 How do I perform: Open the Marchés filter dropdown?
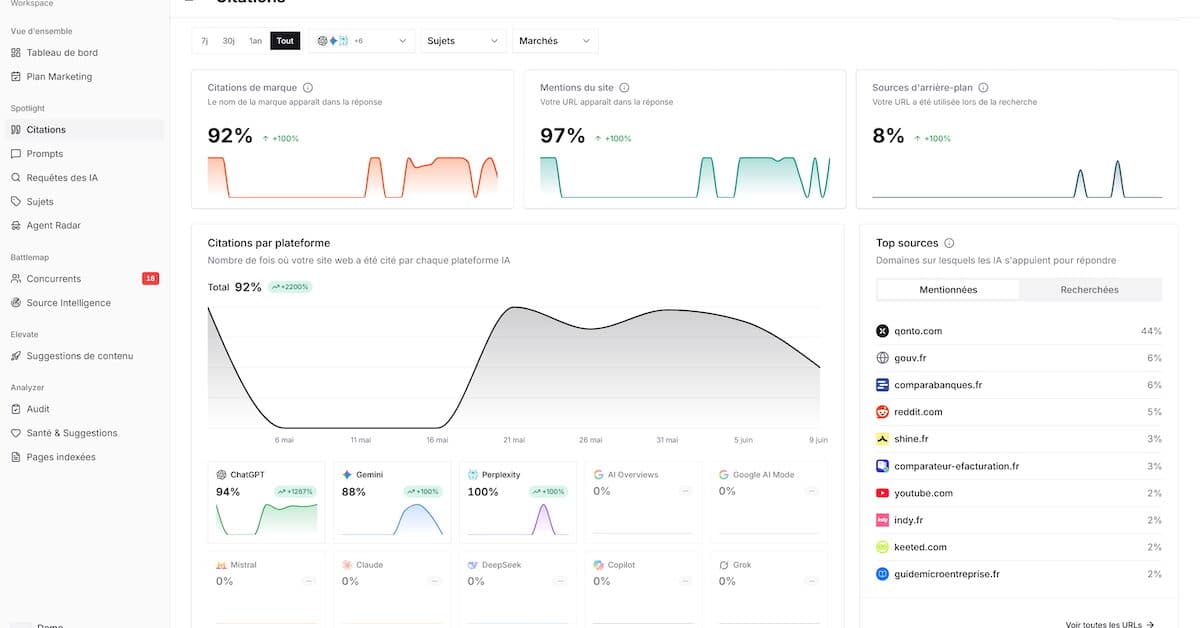coord(555,41)
